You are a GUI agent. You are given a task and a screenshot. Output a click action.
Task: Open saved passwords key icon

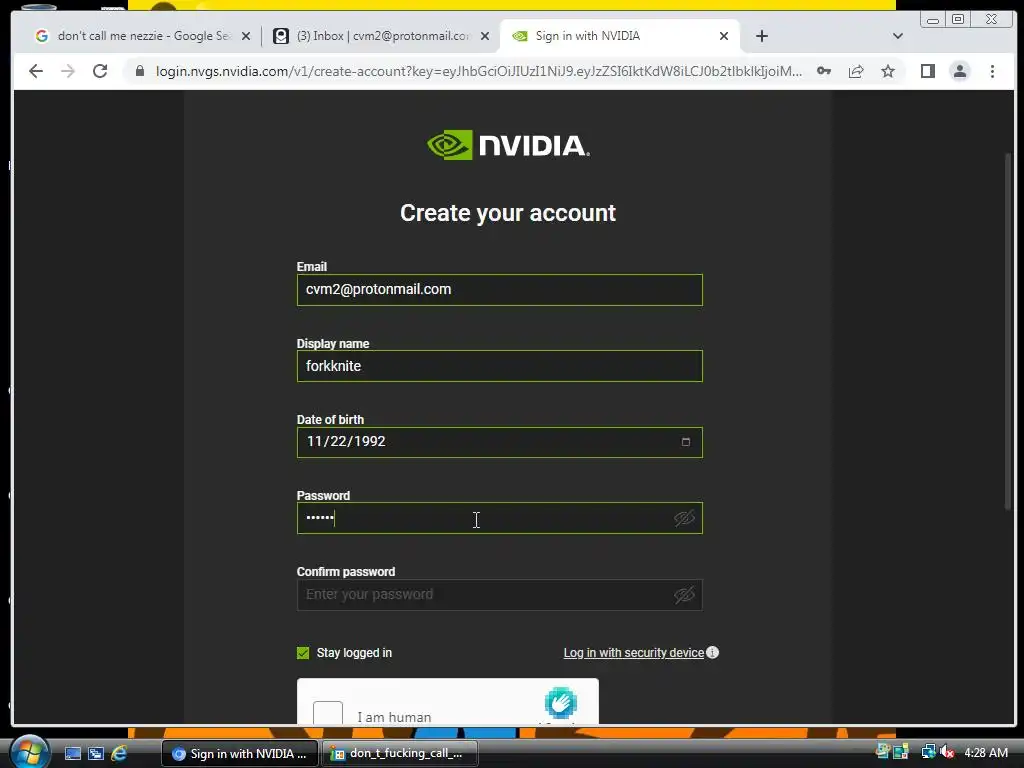(x=824, y=71)
